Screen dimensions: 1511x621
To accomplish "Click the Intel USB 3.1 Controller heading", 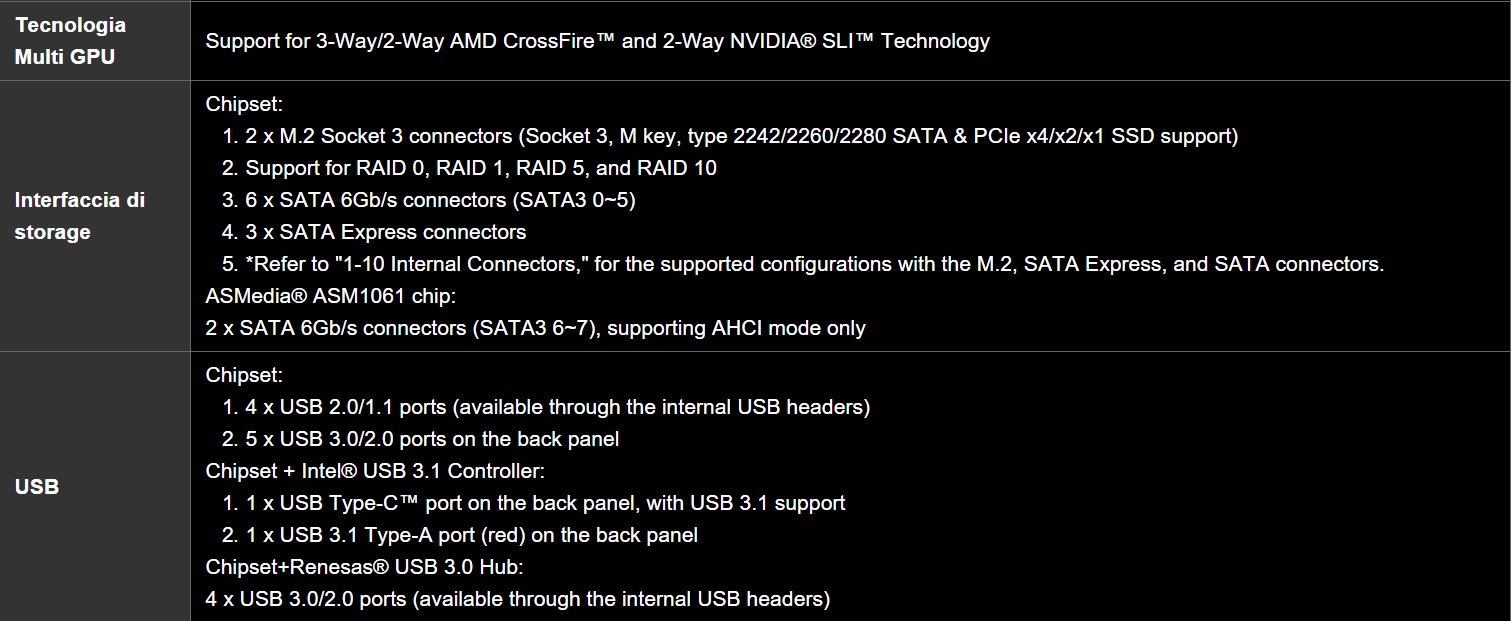I will [x=375, y=471].
